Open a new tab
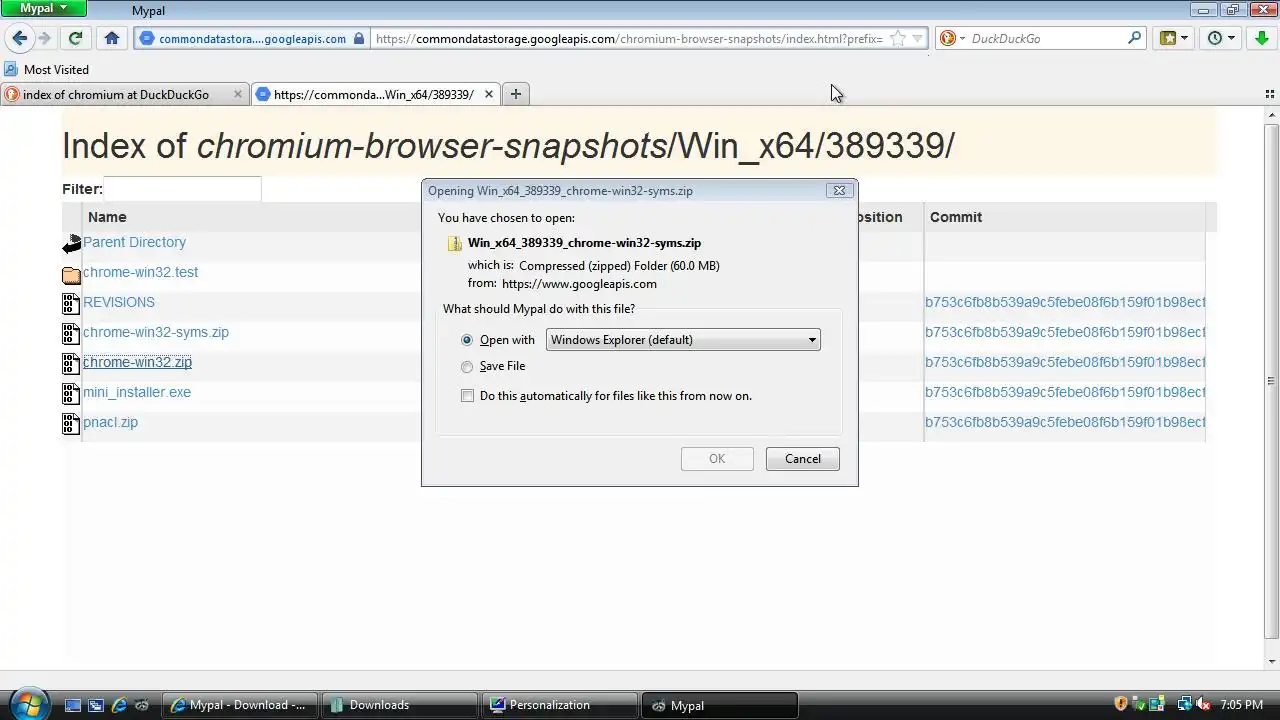The image size is (1280, 720). 516,94
